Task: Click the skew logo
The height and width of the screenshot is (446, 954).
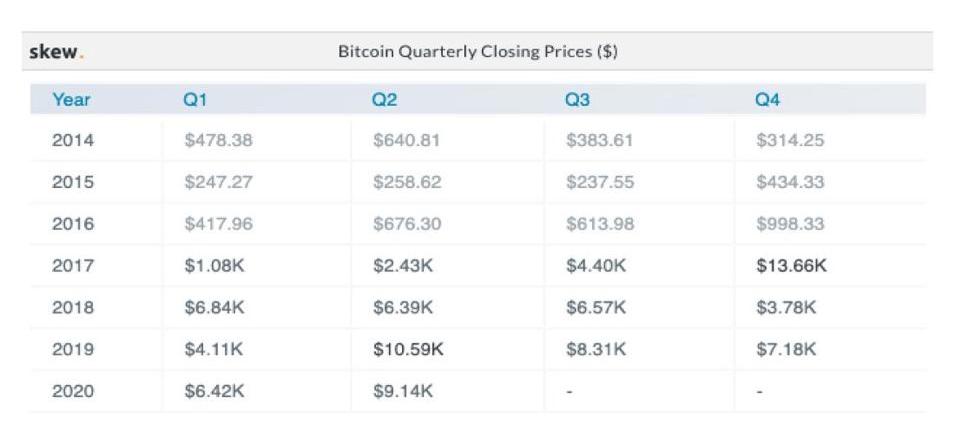Action: pyautogui.click(x=57, y=52)
